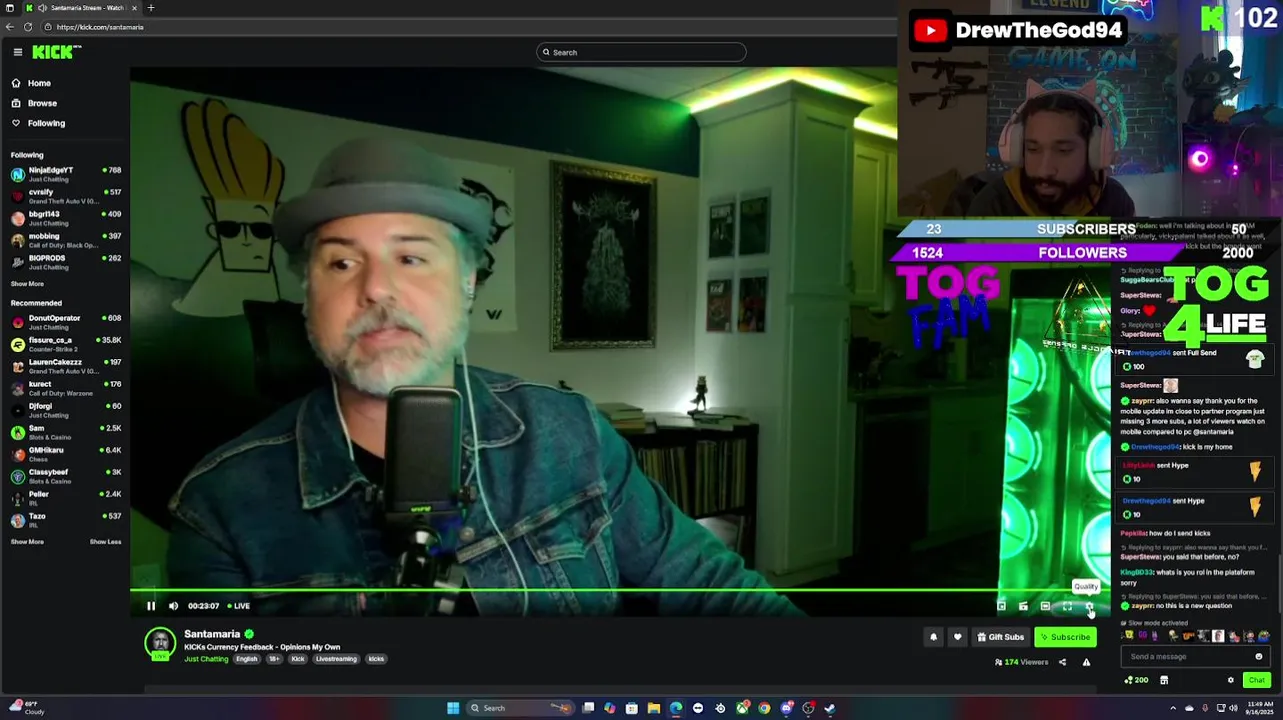The image size is (1283, 720).
Task: Click the green stream progress bar
Action: pos(620,591)
